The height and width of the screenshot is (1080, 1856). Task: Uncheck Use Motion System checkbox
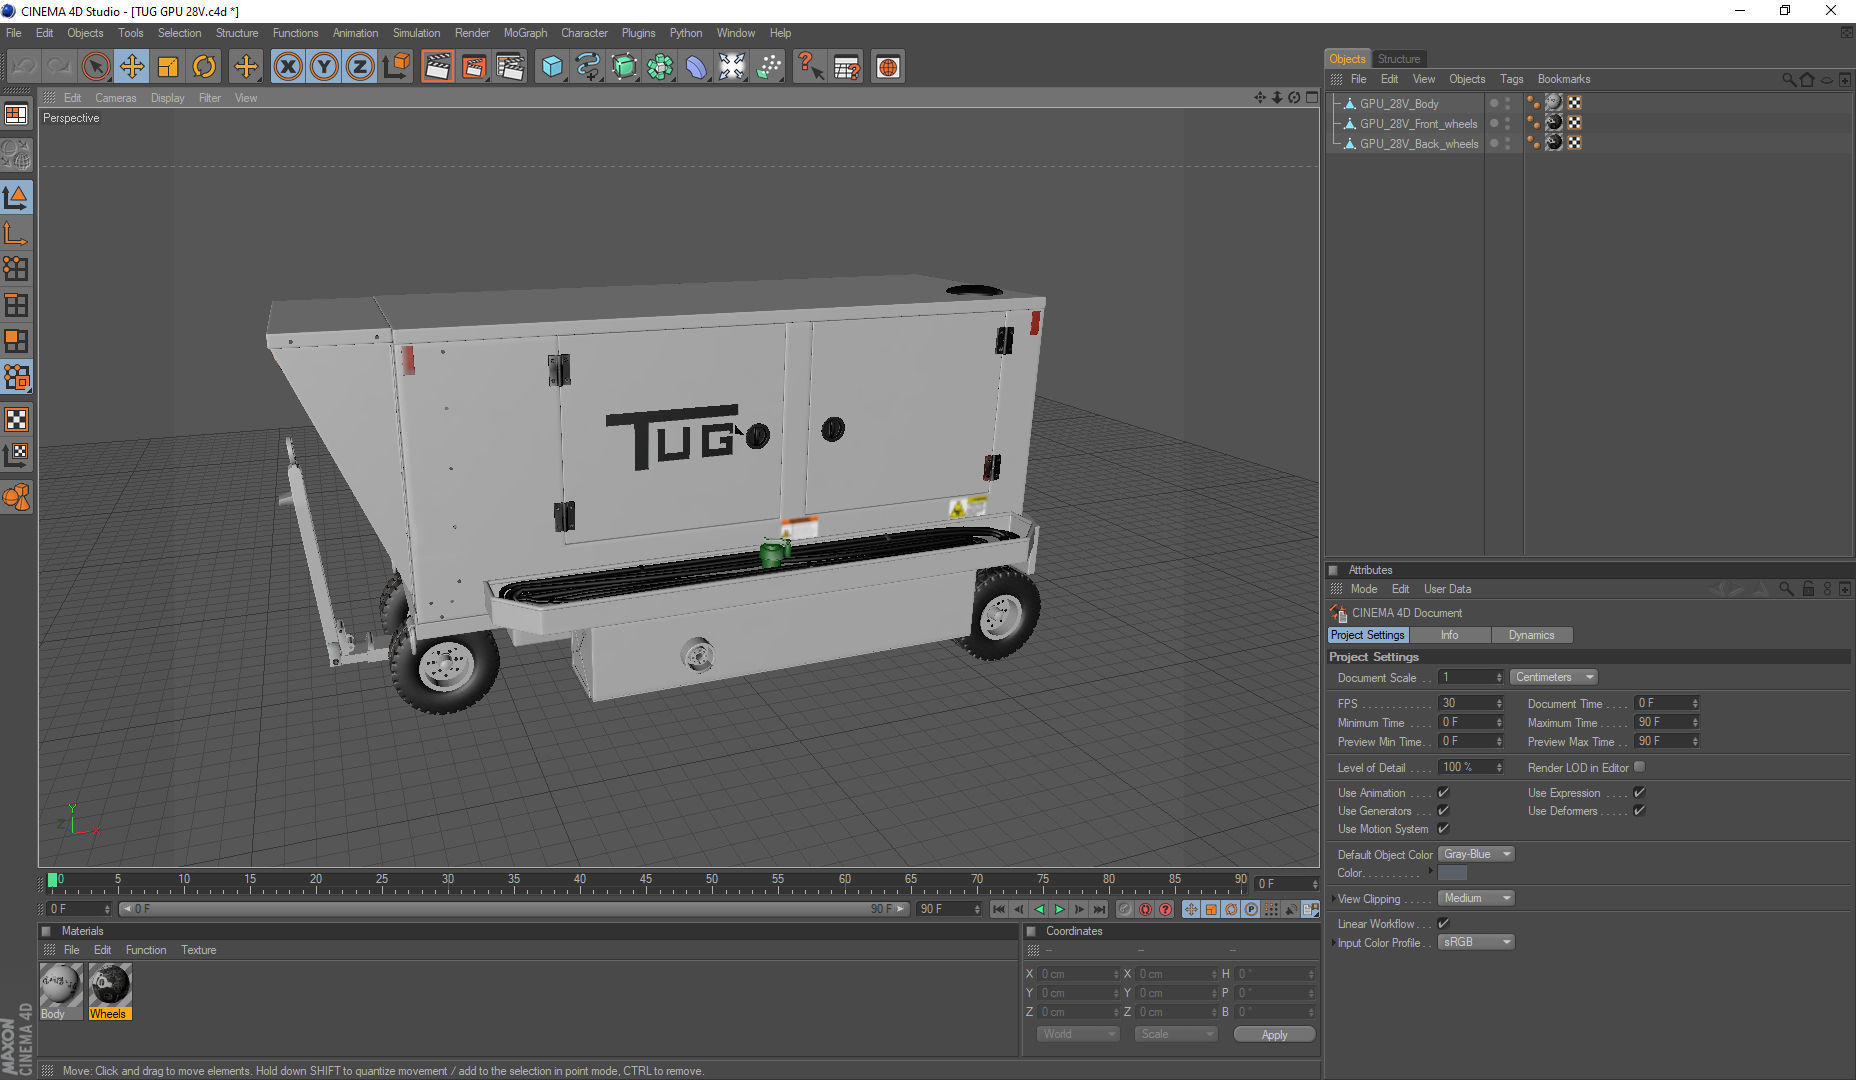tap(1443, 828)
